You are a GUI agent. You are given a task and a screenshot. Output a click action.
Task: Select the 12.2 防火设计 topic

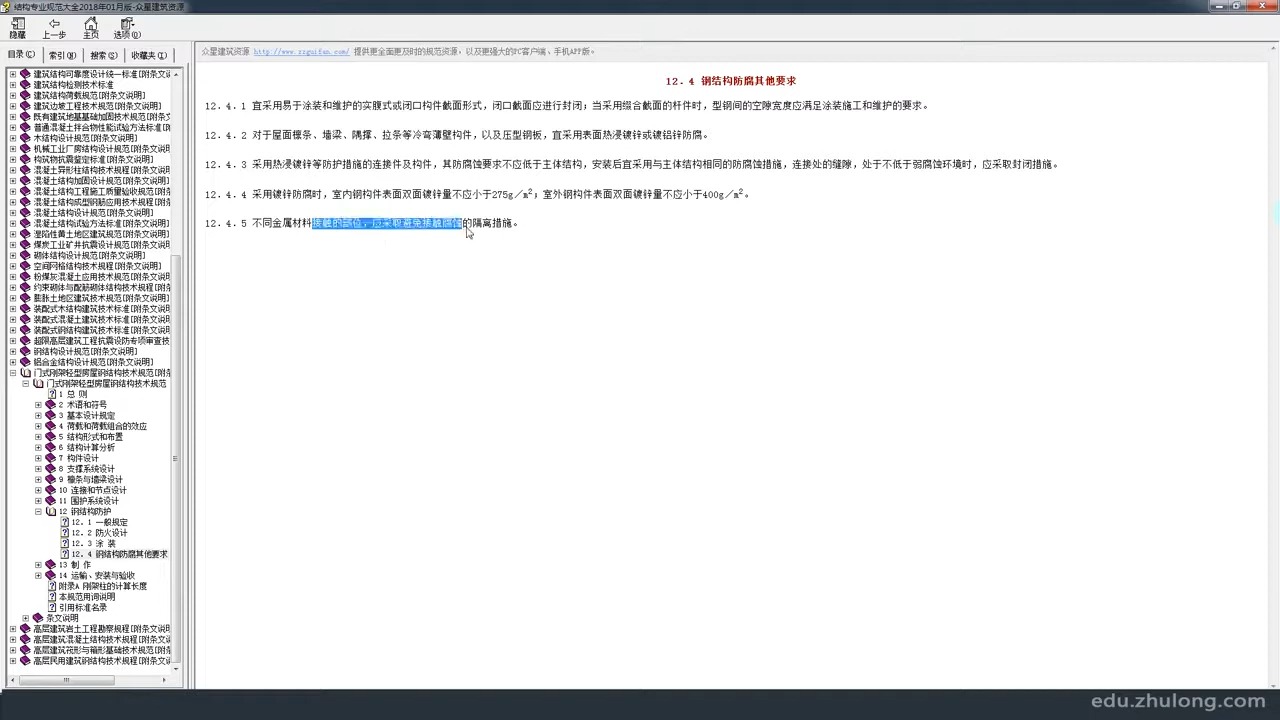pyautogui.click(x=100, y=532)
